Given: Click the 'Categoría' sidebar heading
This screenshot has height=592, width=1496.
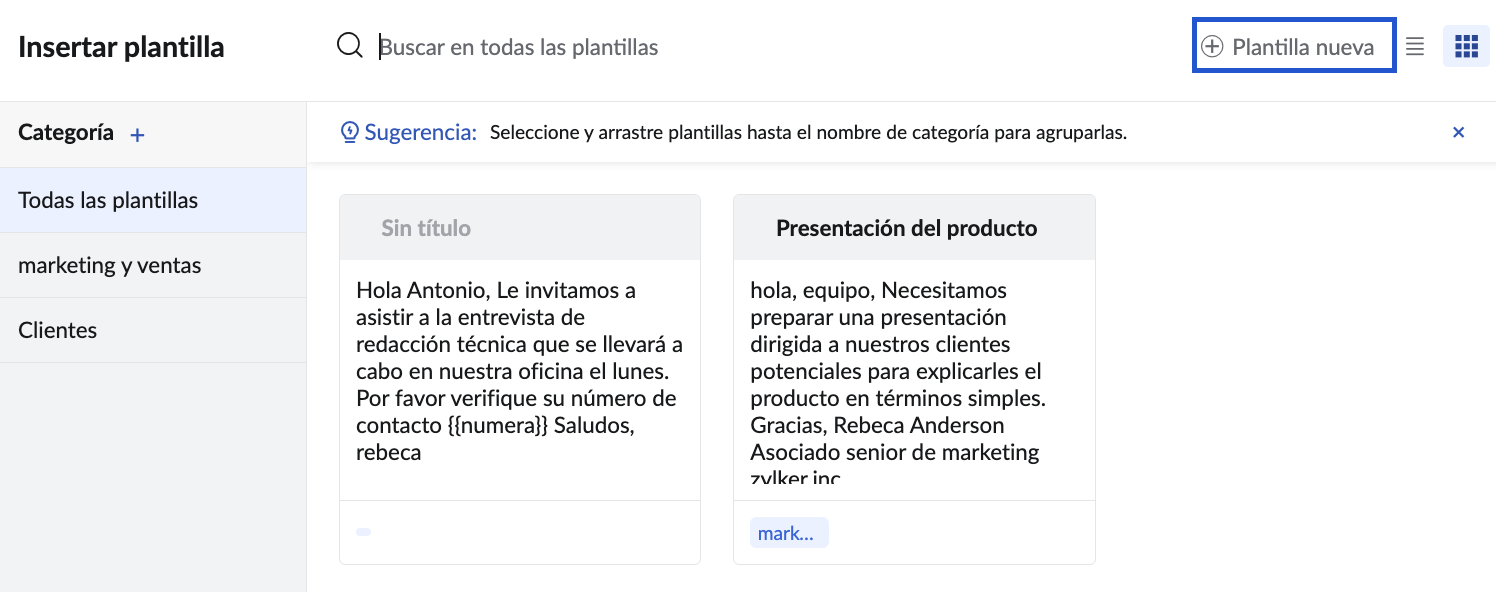Looking at the screenshot, I should click(x=66, y=133).
